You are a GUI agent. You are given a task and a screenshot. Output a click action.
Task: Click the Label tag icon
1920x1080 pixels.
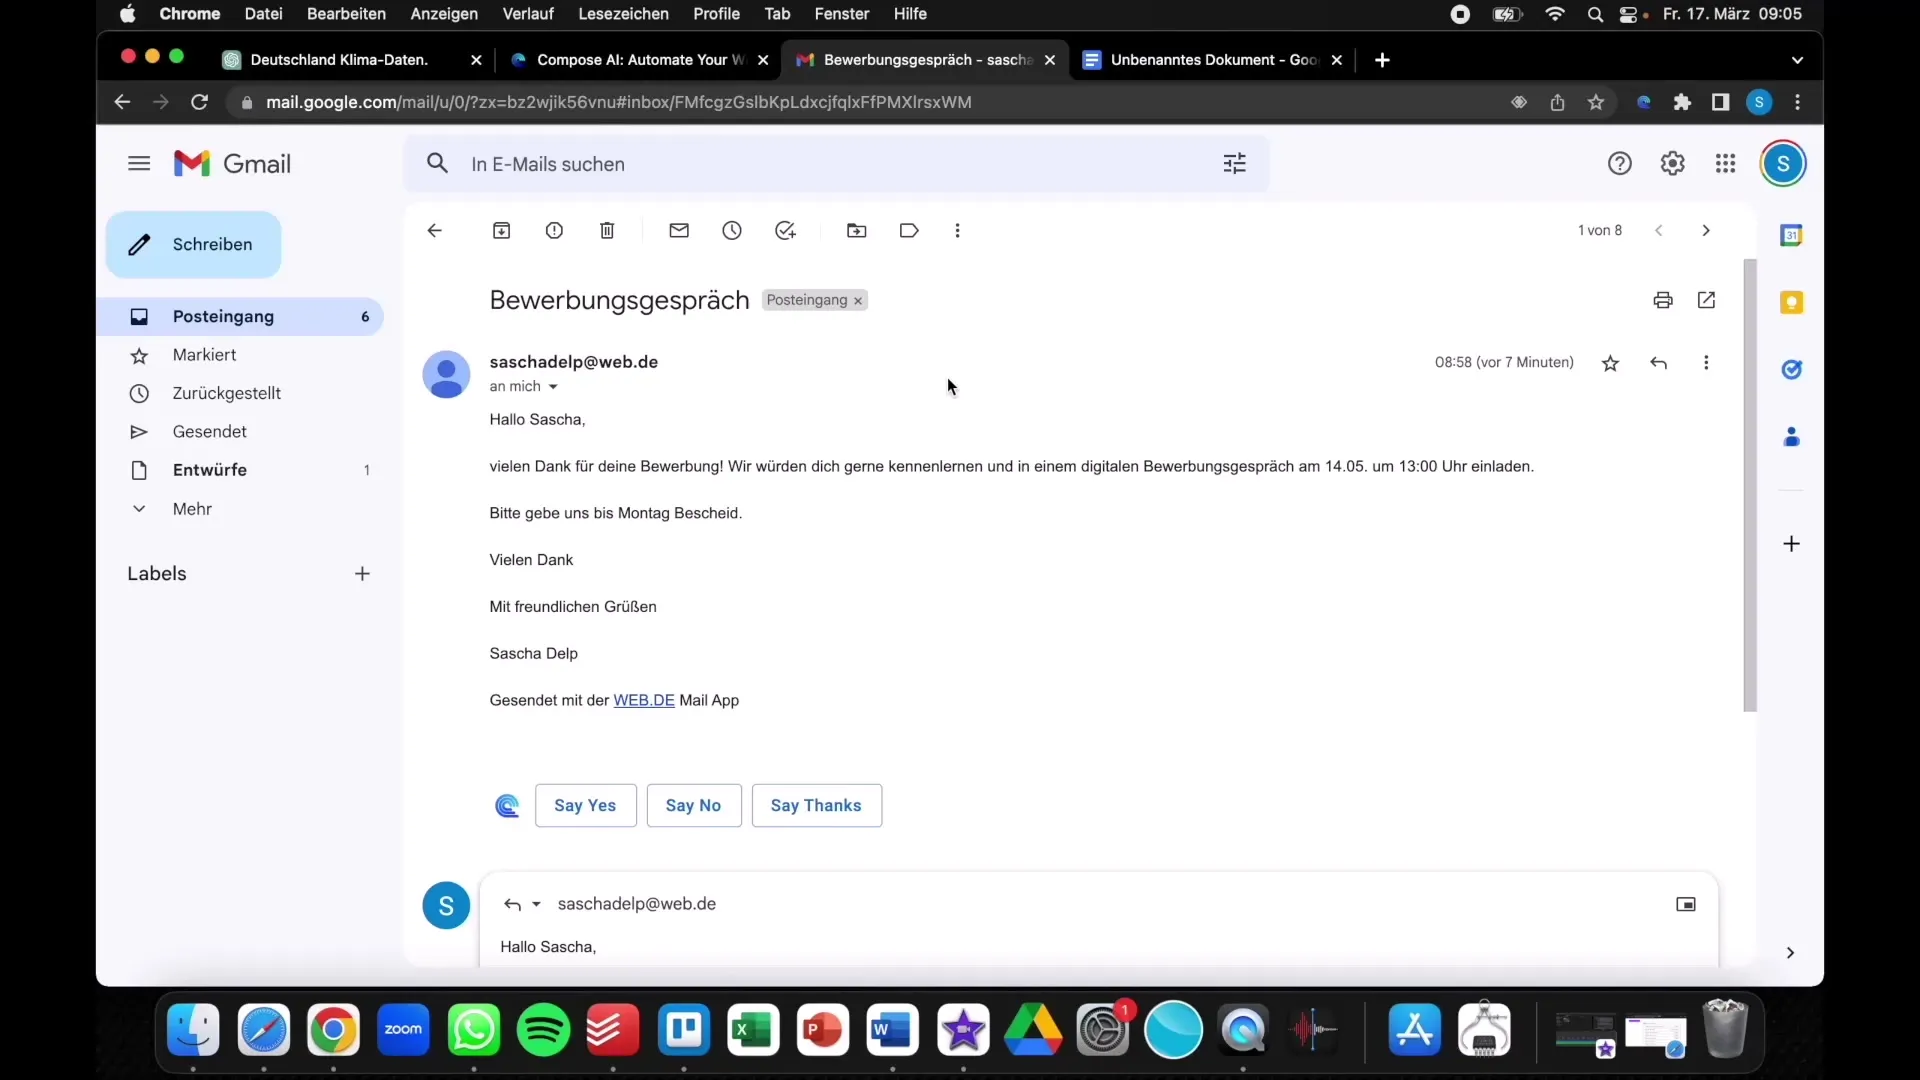pos(907,229)
